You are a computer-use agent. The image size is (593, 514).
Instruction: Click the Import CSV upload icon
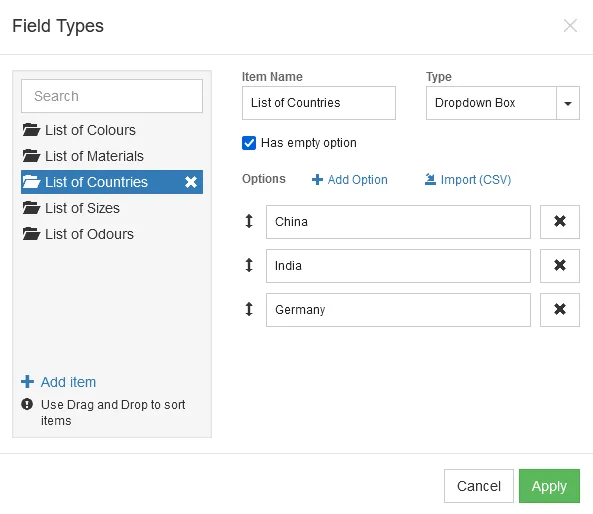[430, 179]
